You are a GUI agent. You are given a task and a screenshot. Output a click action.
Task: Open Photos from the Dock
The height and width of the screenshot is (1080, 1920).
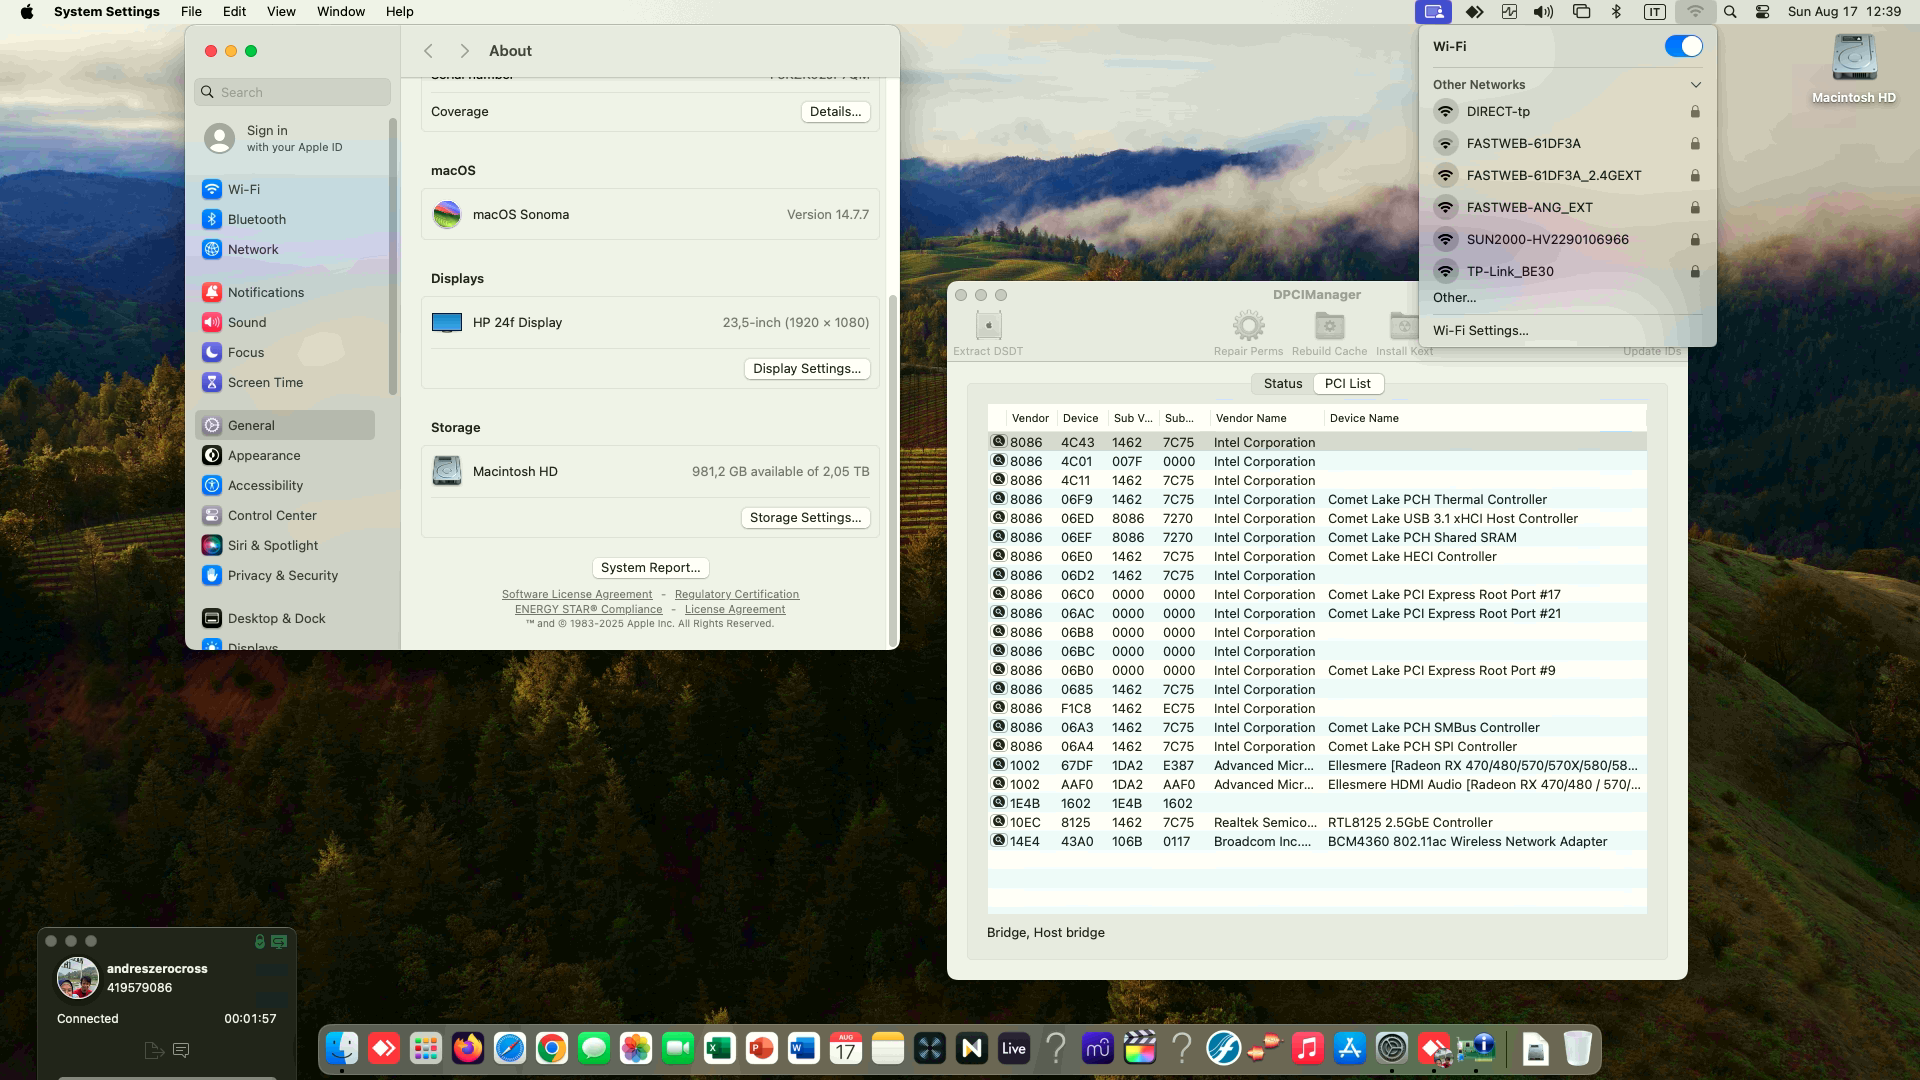click(x=636, y=1048)
